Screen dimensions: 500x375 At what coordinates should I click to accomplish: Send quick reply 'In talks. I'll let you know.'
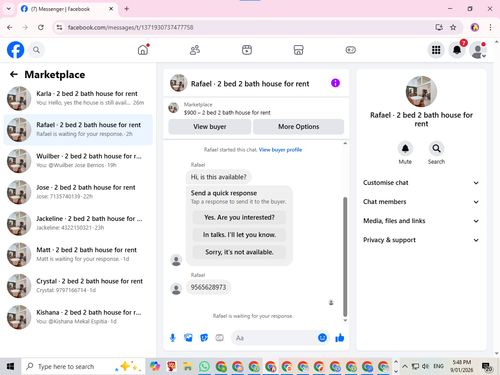(239, 235)
